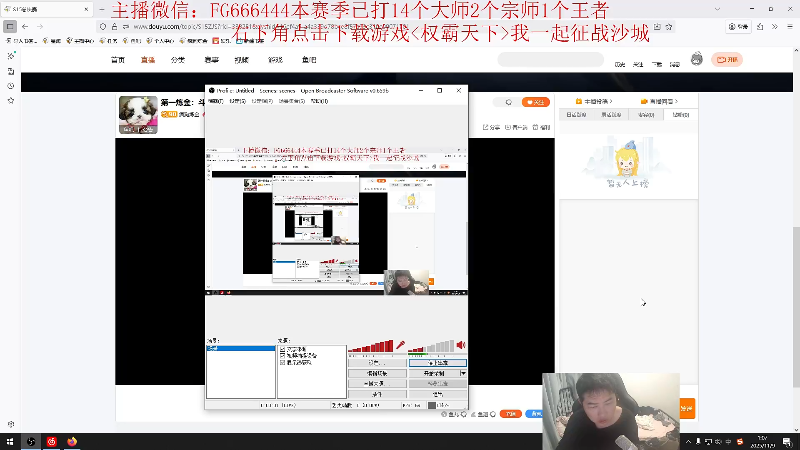Open the dropdown arrow beside Start Recording
The image size is (800, 450).
tap(463, 373)
